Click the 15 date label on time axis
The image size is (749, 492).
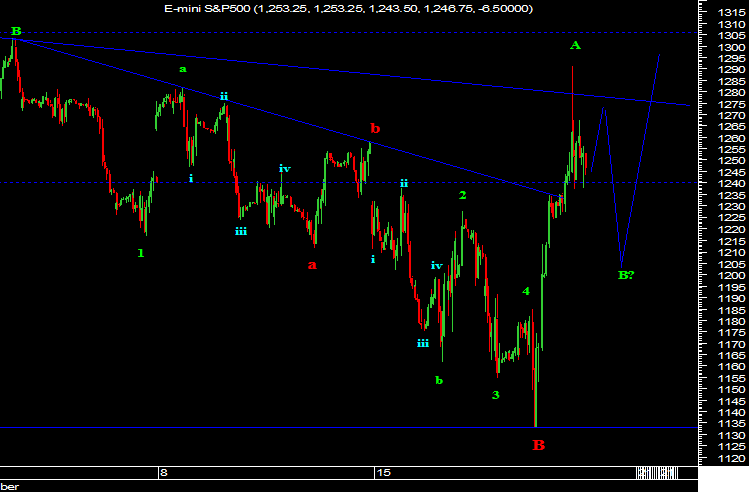point(383,472)
